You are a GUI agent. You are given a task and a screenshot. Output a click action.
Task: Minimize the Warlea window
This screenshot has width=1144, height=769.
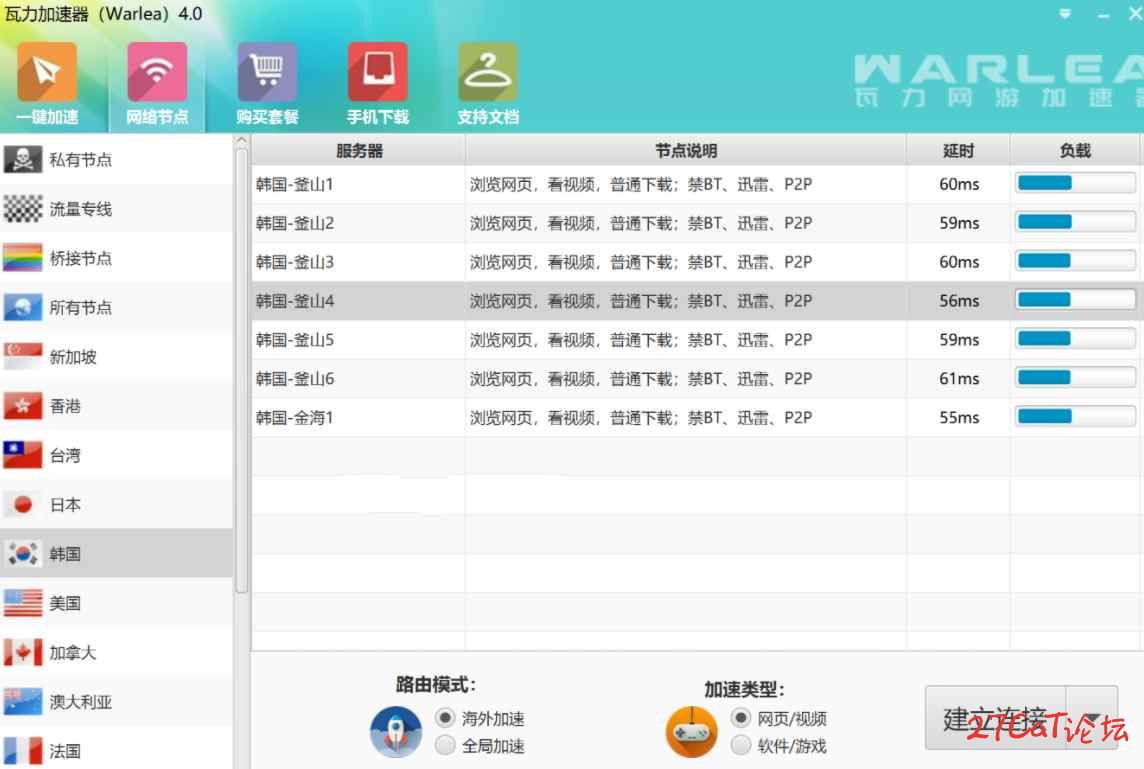point(1103,15)
